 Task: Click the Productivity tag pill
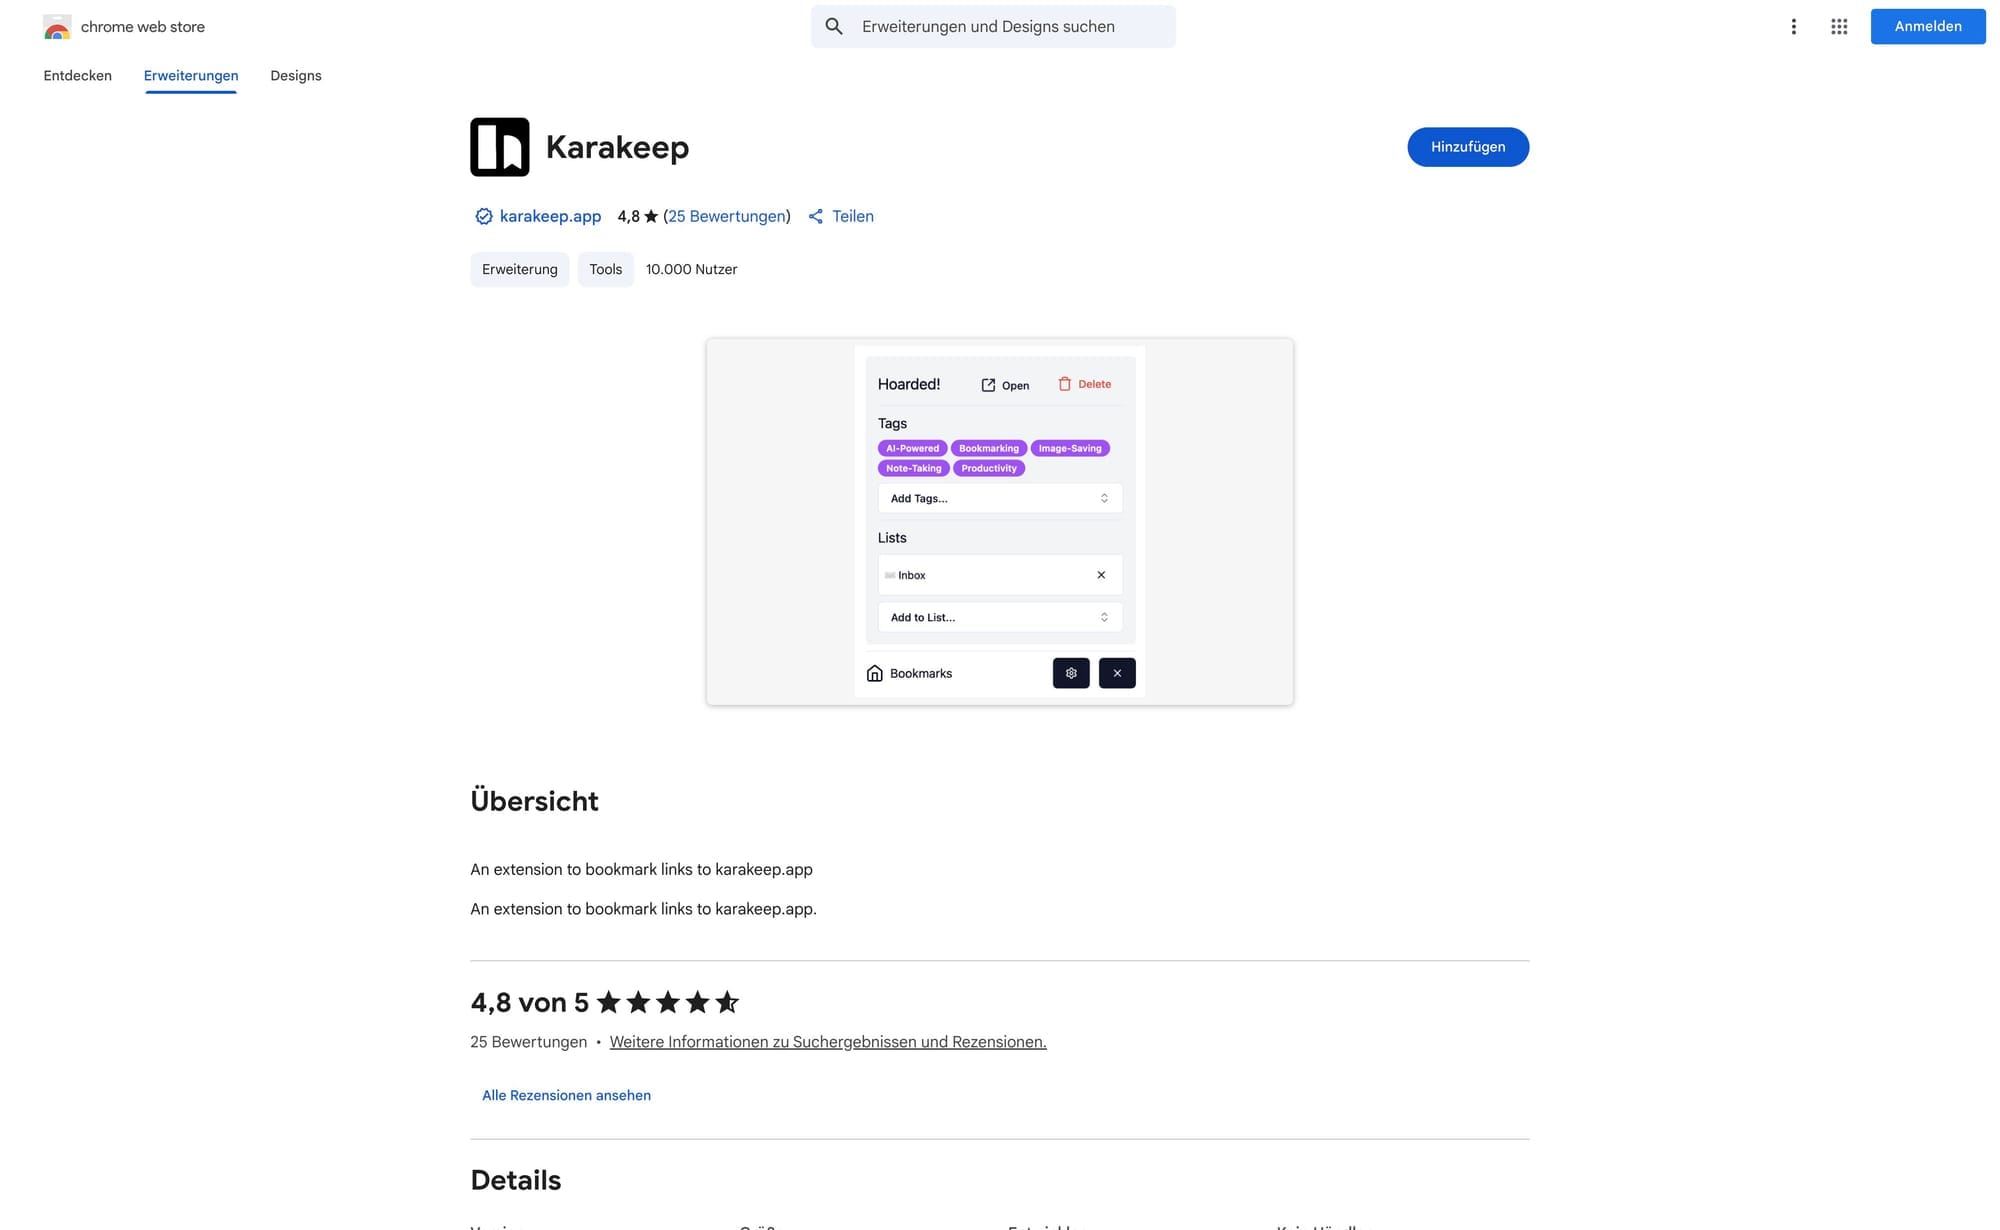click(989, 468)
